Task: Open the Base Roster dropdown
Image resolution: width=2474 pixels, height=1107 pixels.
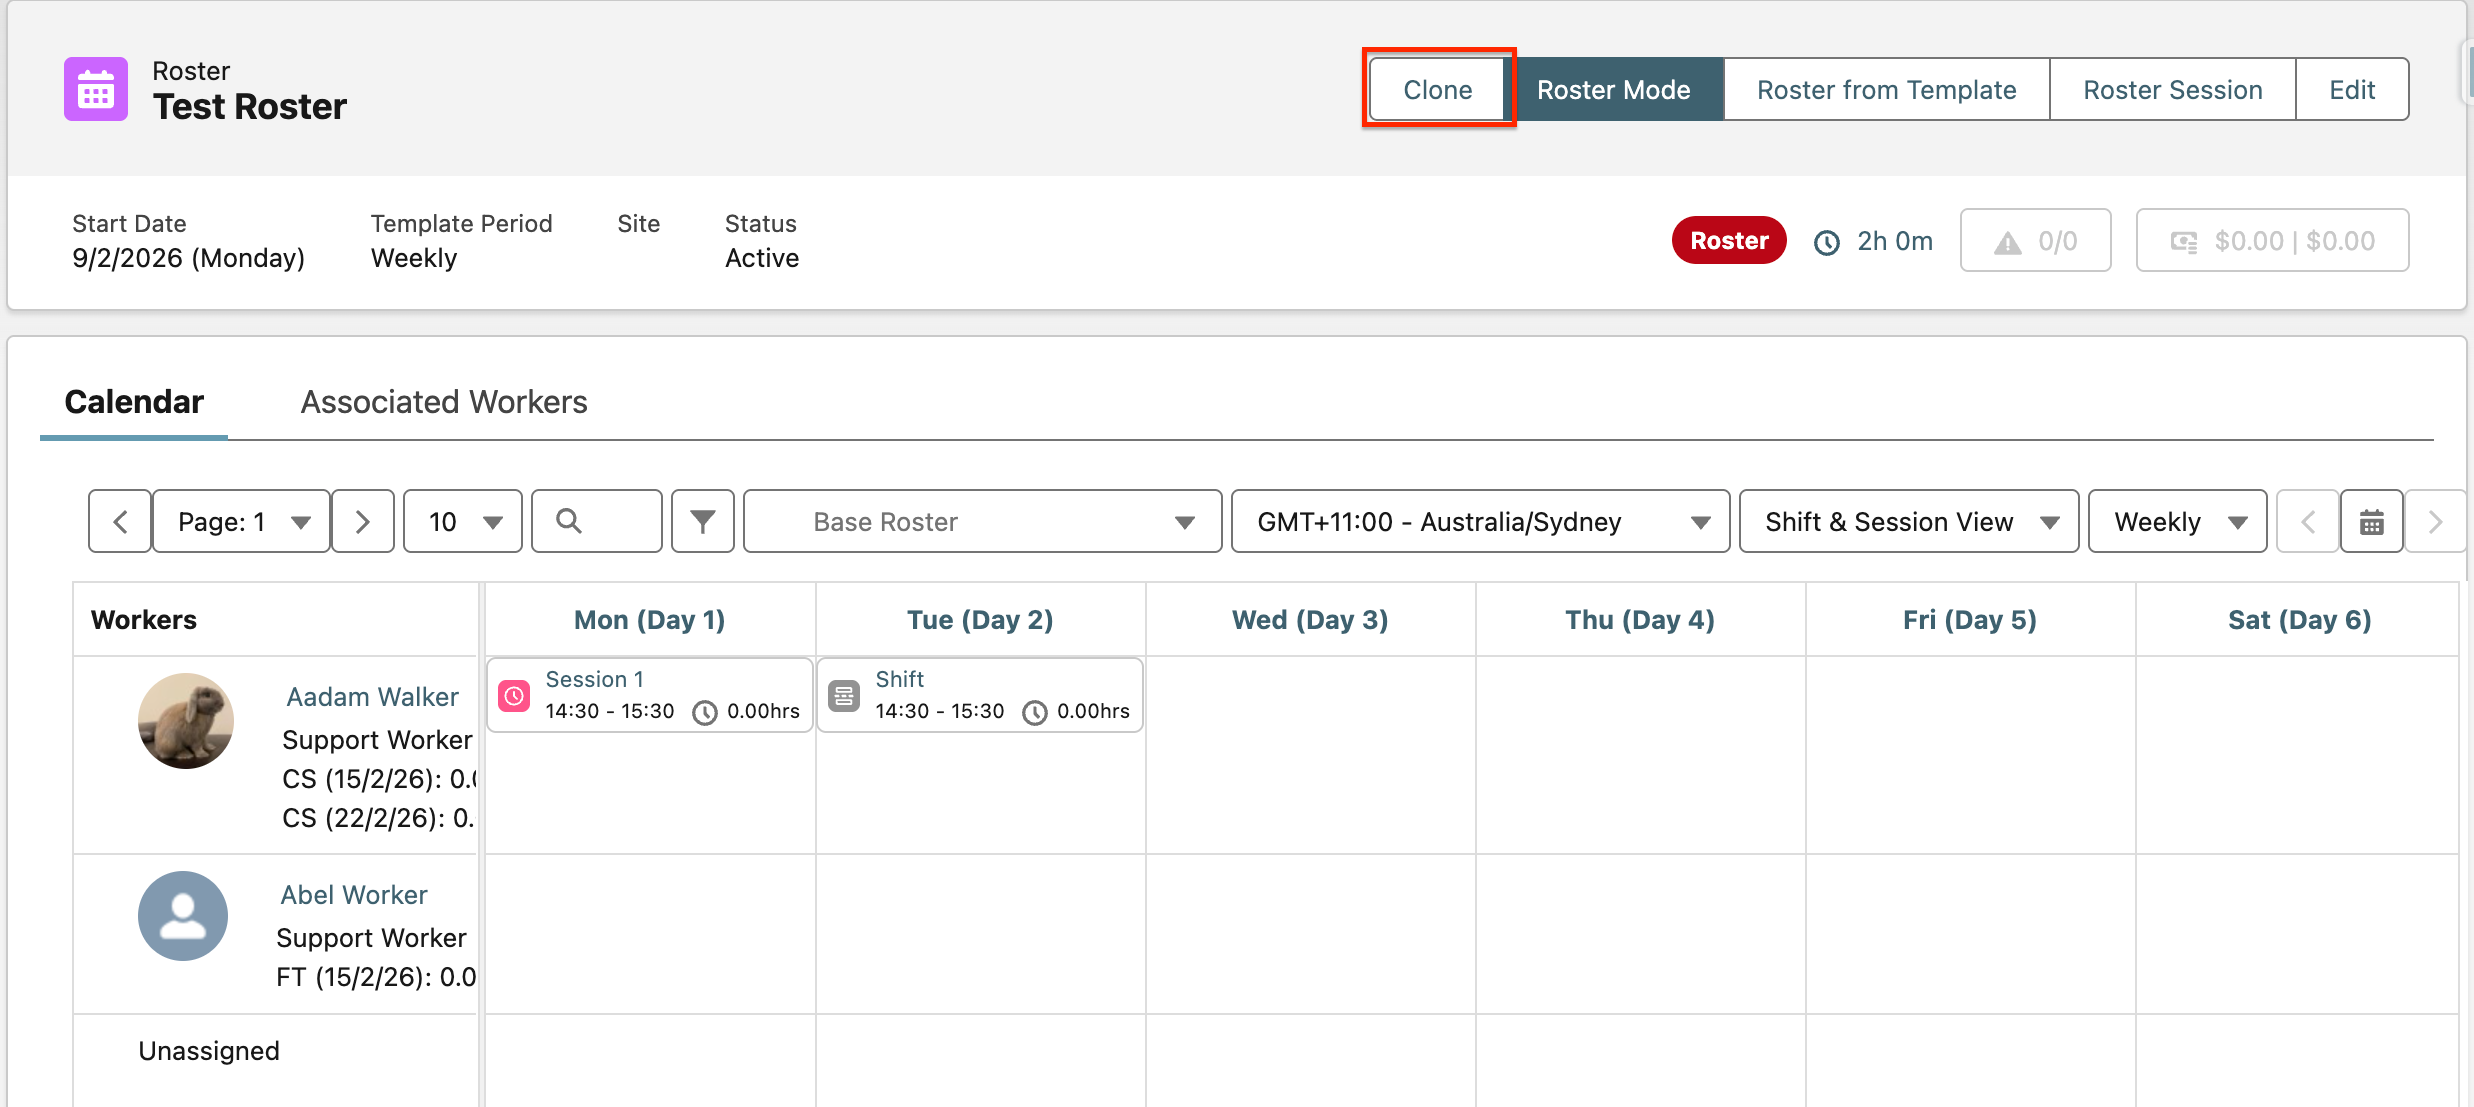Action: click(982, 521)
